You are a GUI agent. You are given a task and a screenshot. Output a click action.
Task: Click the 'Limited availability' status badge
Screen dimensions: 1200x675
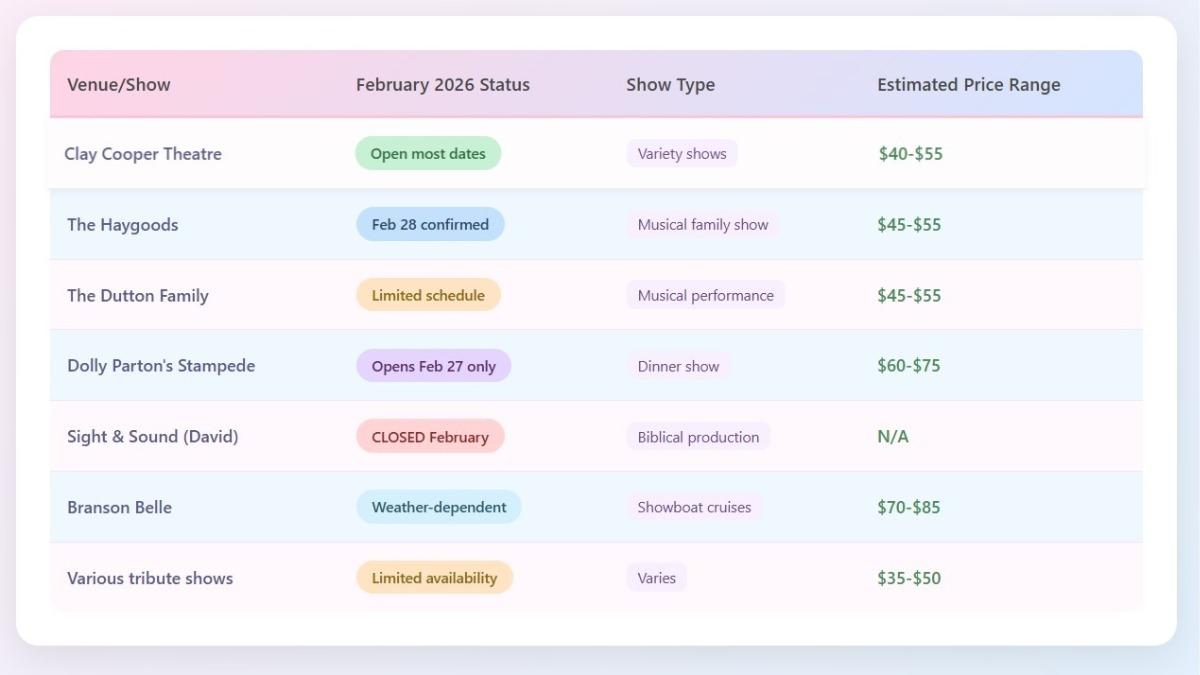point(434,578)
